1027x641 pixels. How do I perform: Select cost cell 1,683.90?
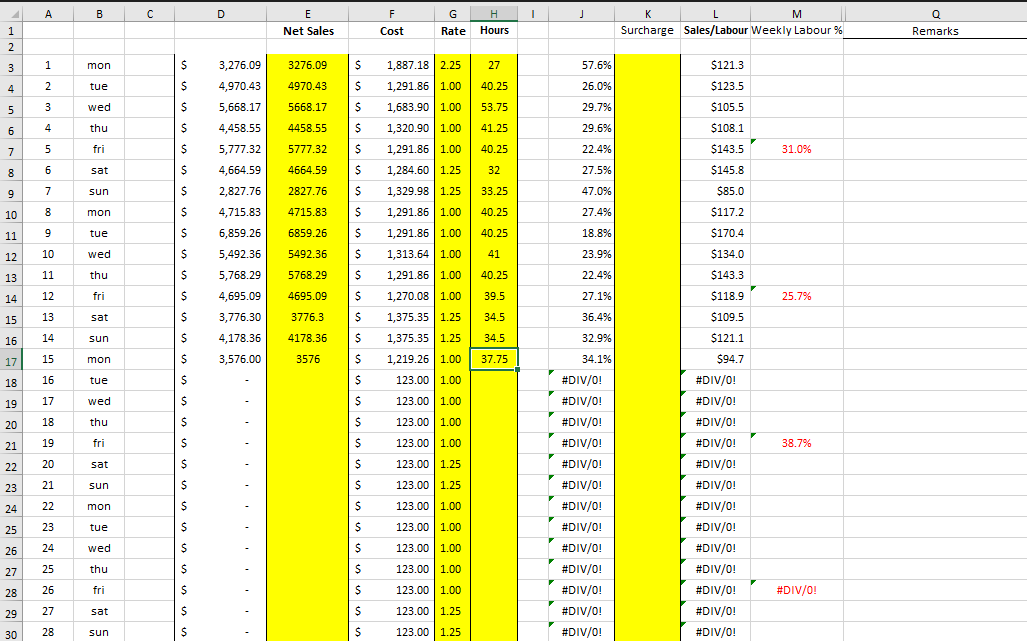click(392, 107)
